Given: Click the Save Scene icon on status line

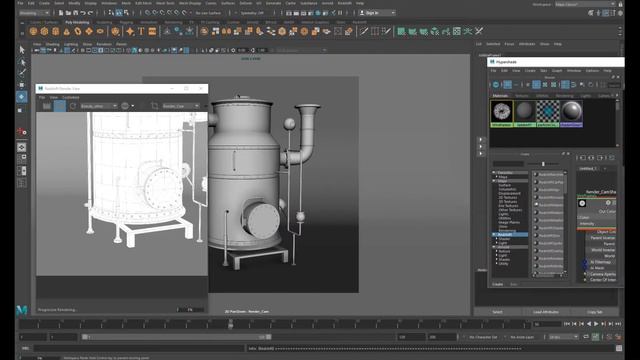Looking at the screenshot, I should [x=75, y=13].
